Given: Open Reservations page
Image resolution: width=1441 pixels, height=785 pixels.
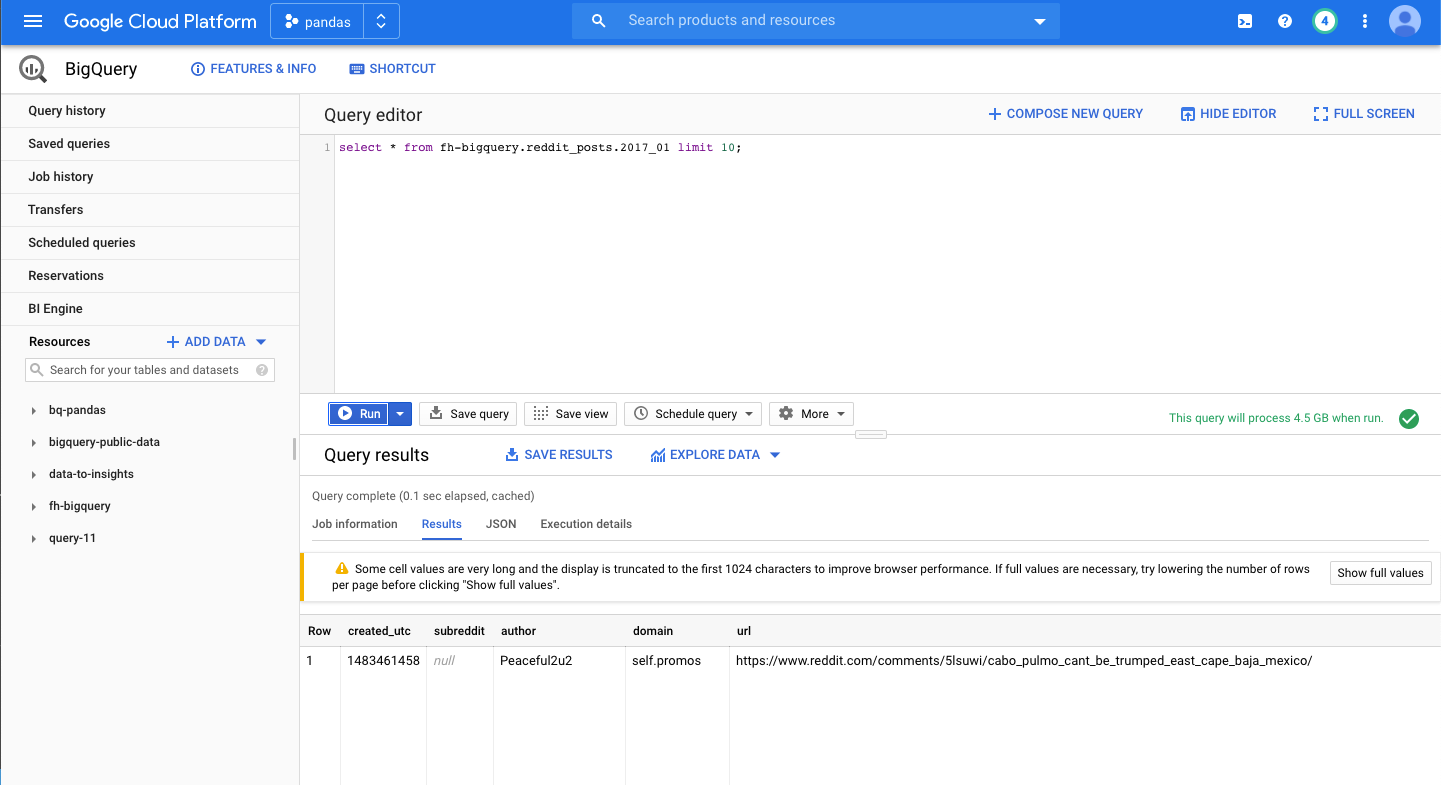Looking at the screenshot, I should click(x=150, y=276).
